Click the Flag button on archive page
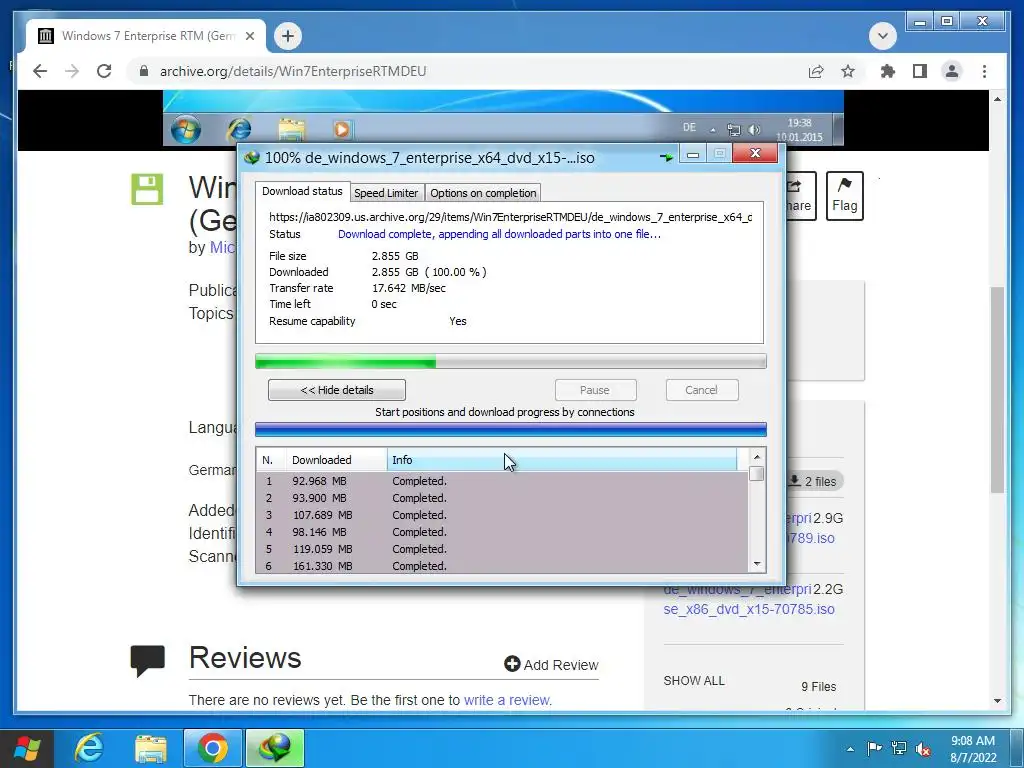Screen dimensions: 1024x768 pyautogui.click(x=844, y=196)
